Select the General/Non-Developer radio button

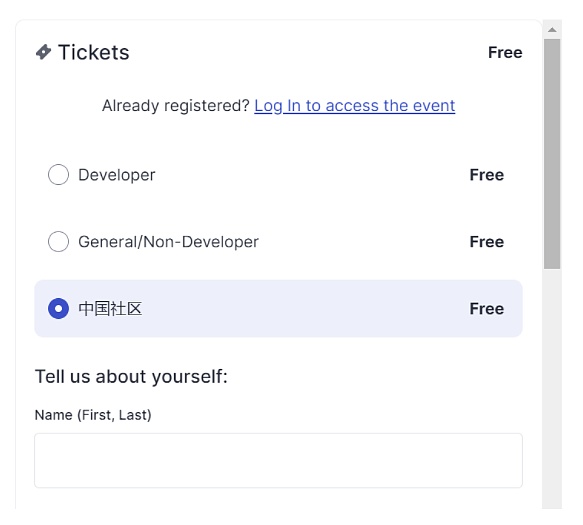pyautogui.click(x=58, y=242)
